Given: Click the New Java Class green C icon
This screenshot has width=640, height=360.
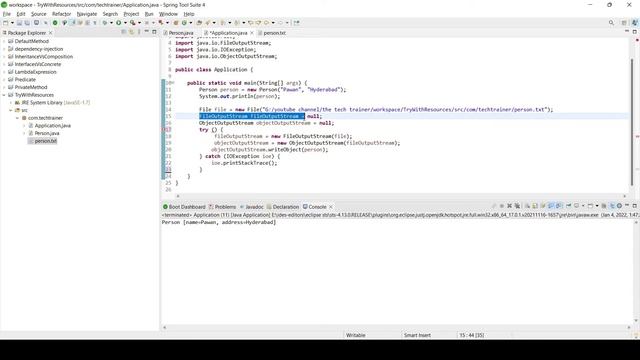Looking at the screenshot, I should click(184, 23).
